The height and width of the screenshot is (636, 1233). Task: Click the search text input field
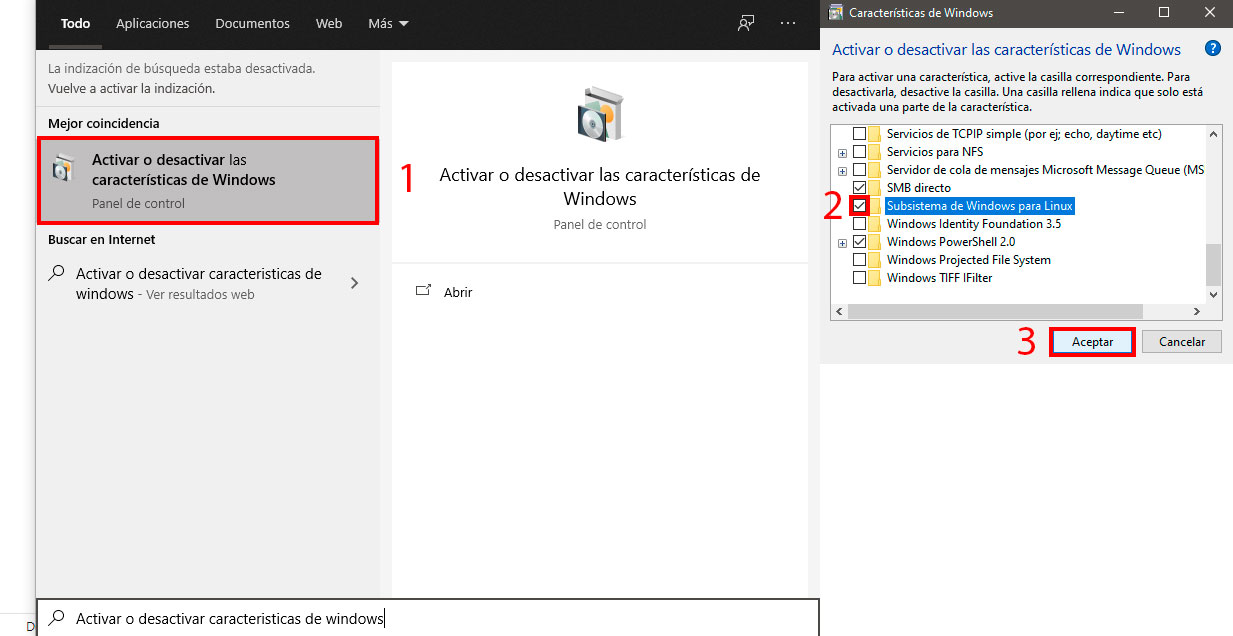coord(428,618)
